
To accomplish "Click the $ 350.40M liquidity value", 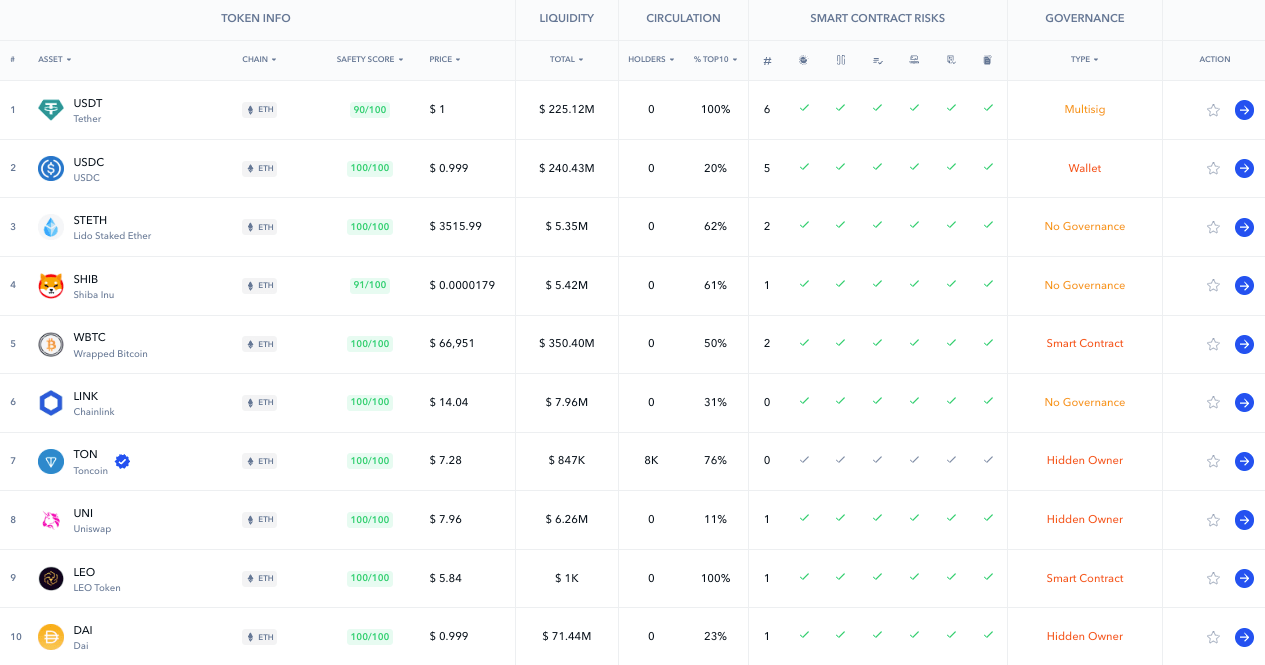I will (566, 344).
